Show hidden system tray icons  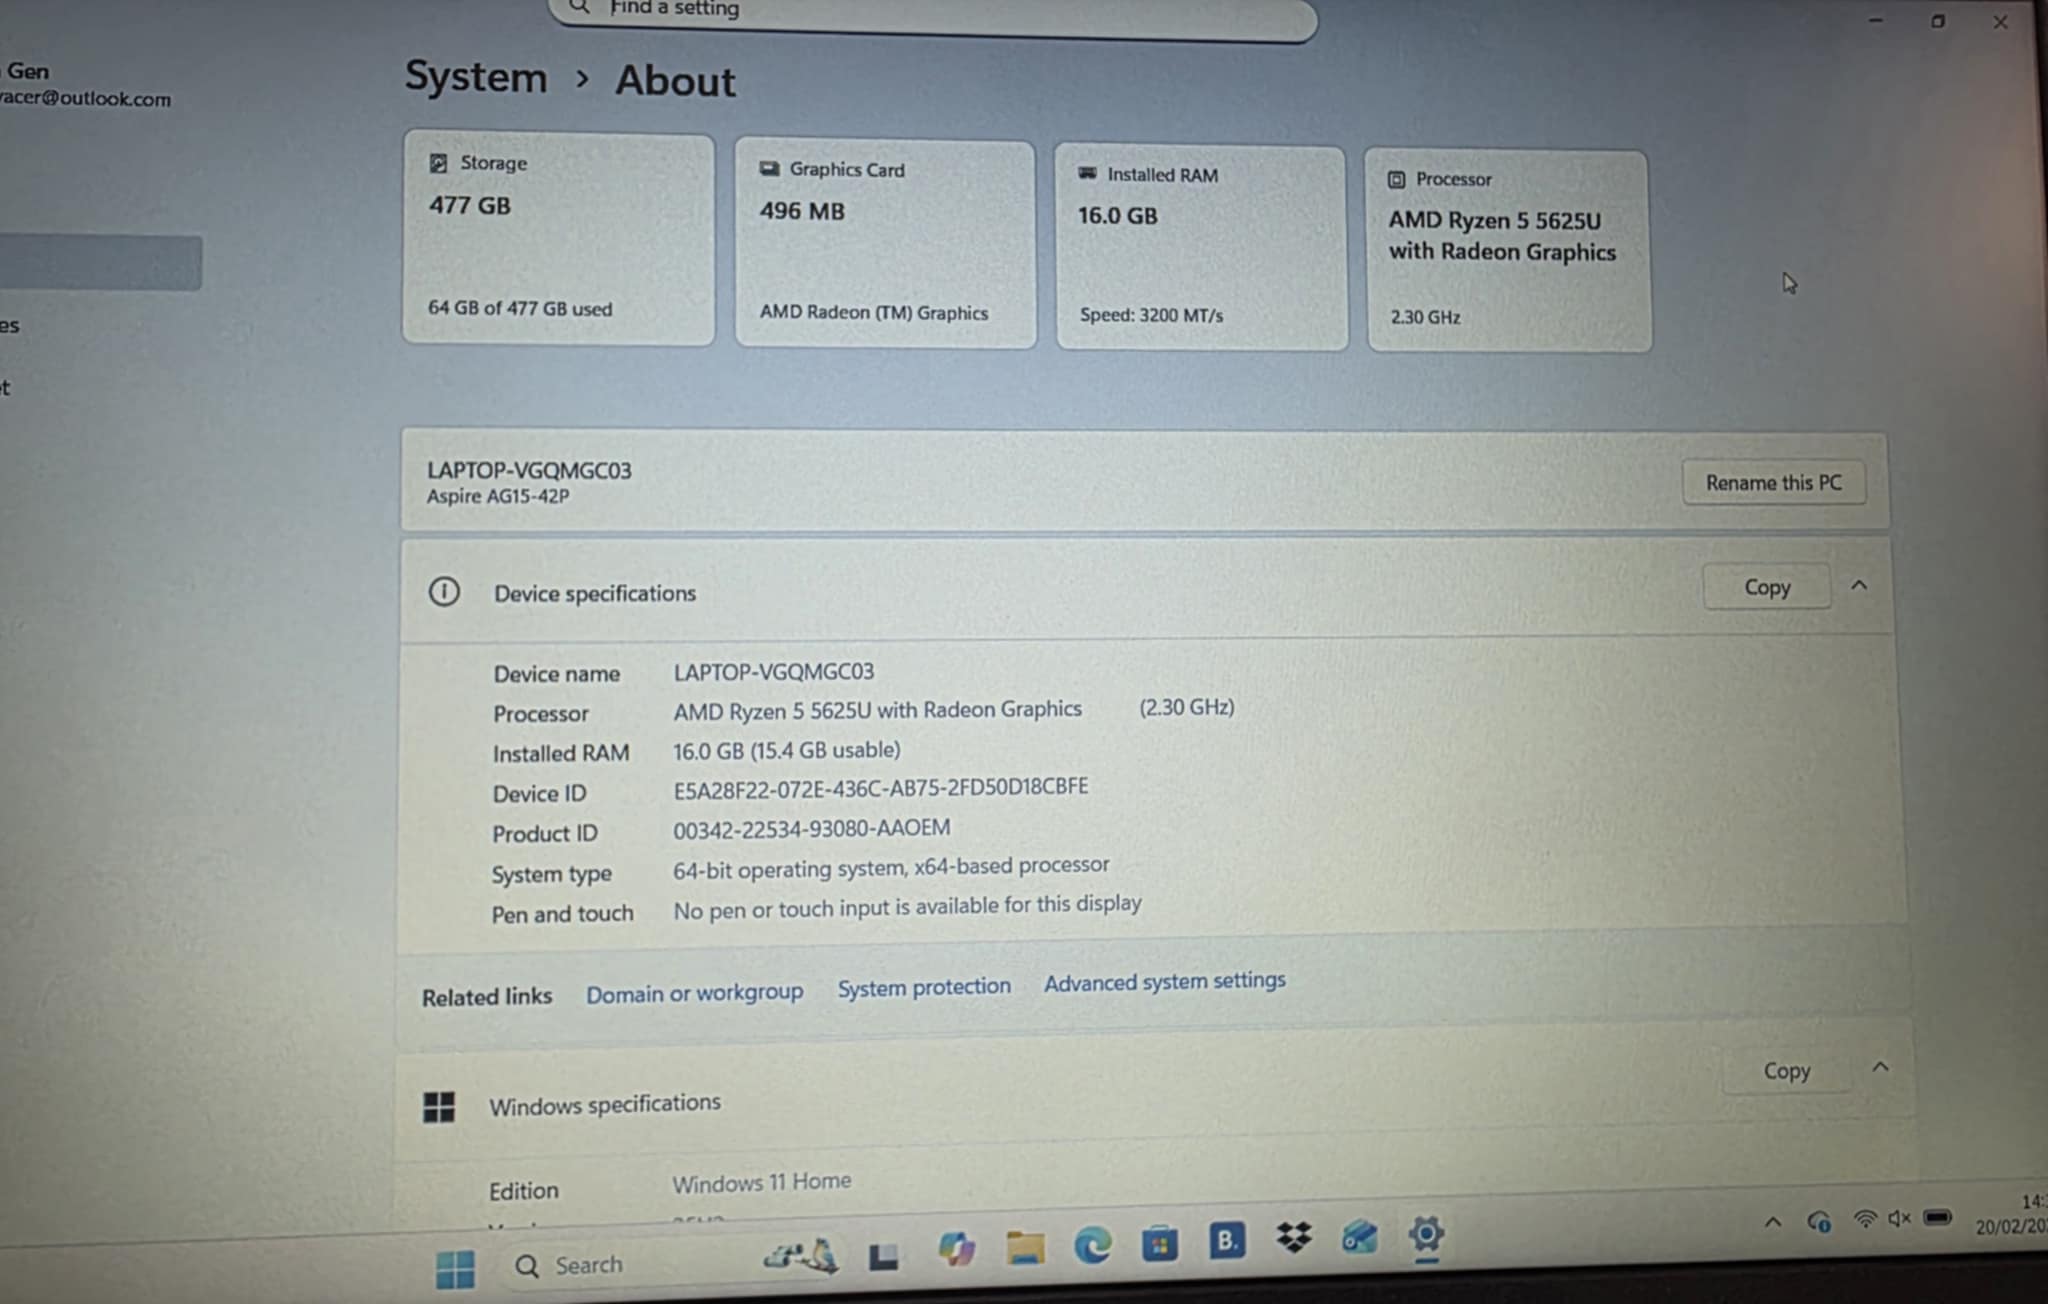click(x=1773, y=1222)
